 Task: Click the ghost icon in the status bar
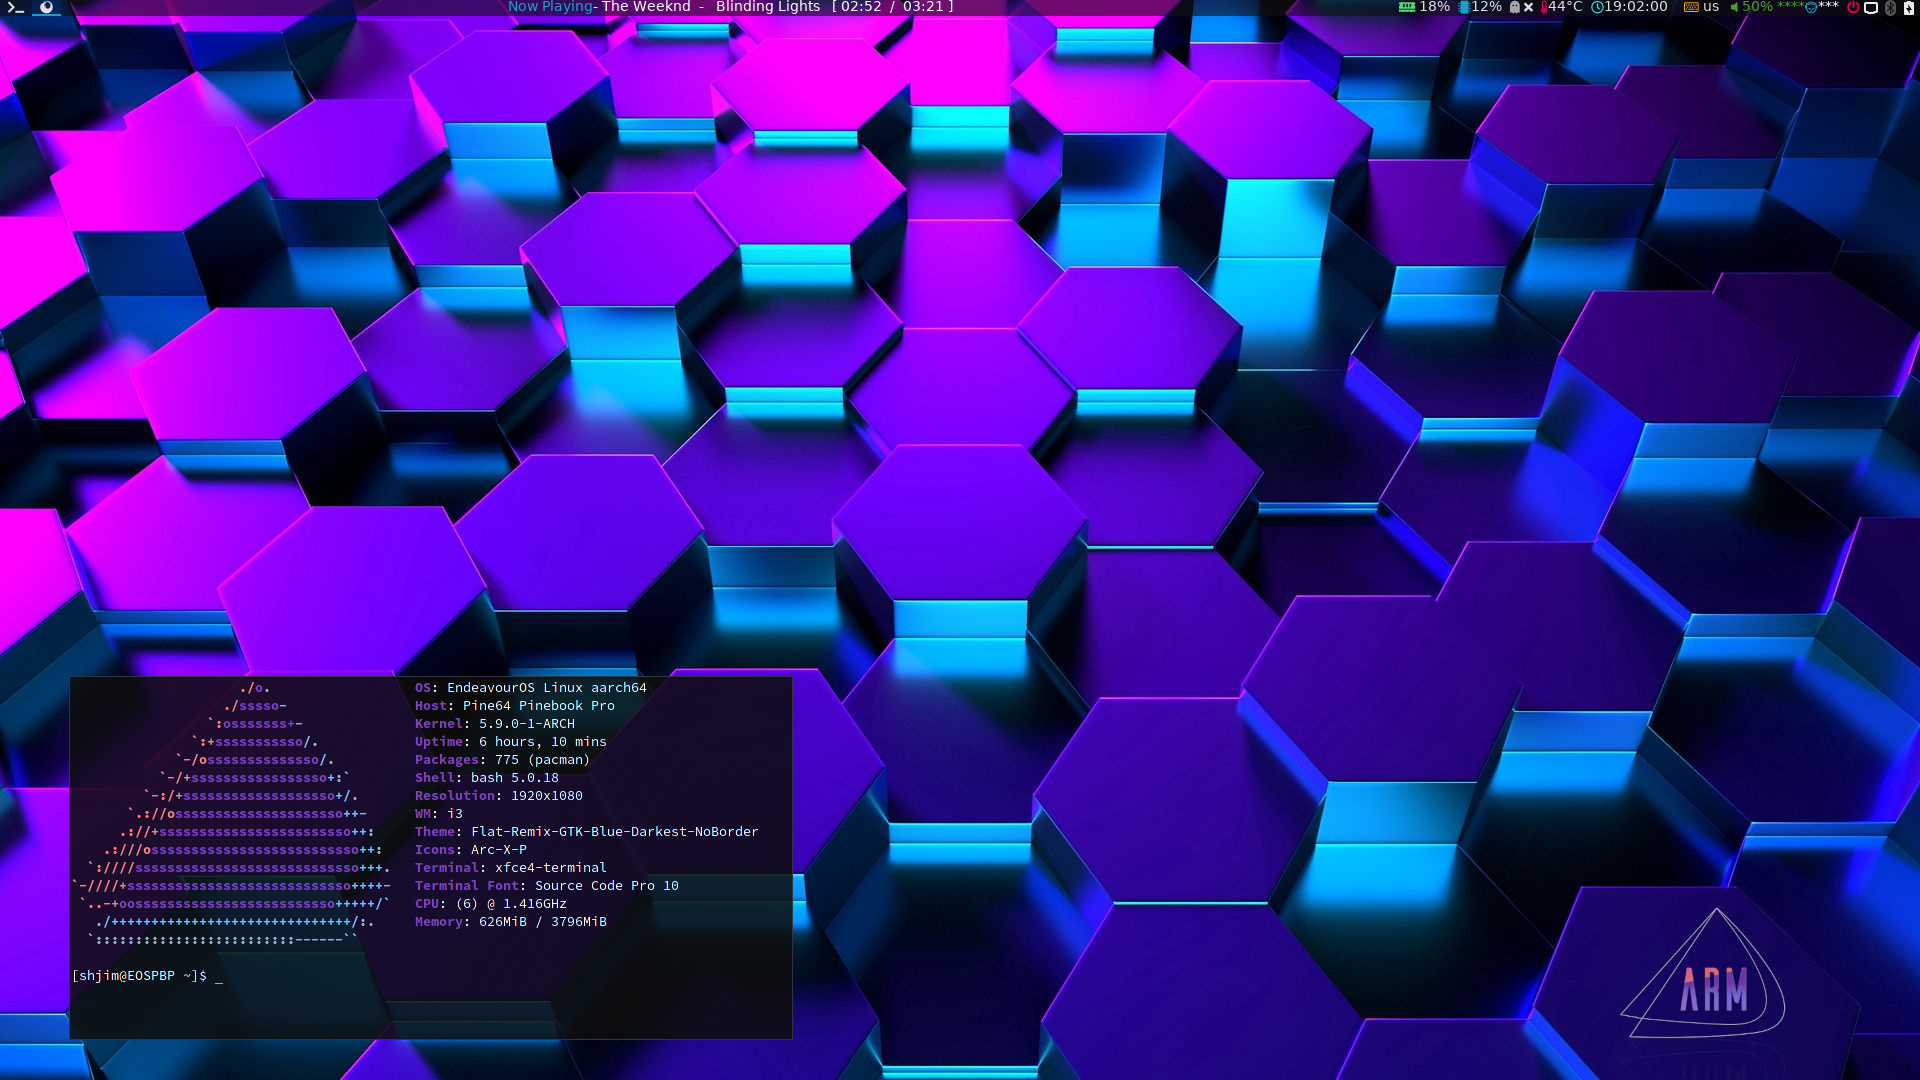click(x=1515, y=7)
